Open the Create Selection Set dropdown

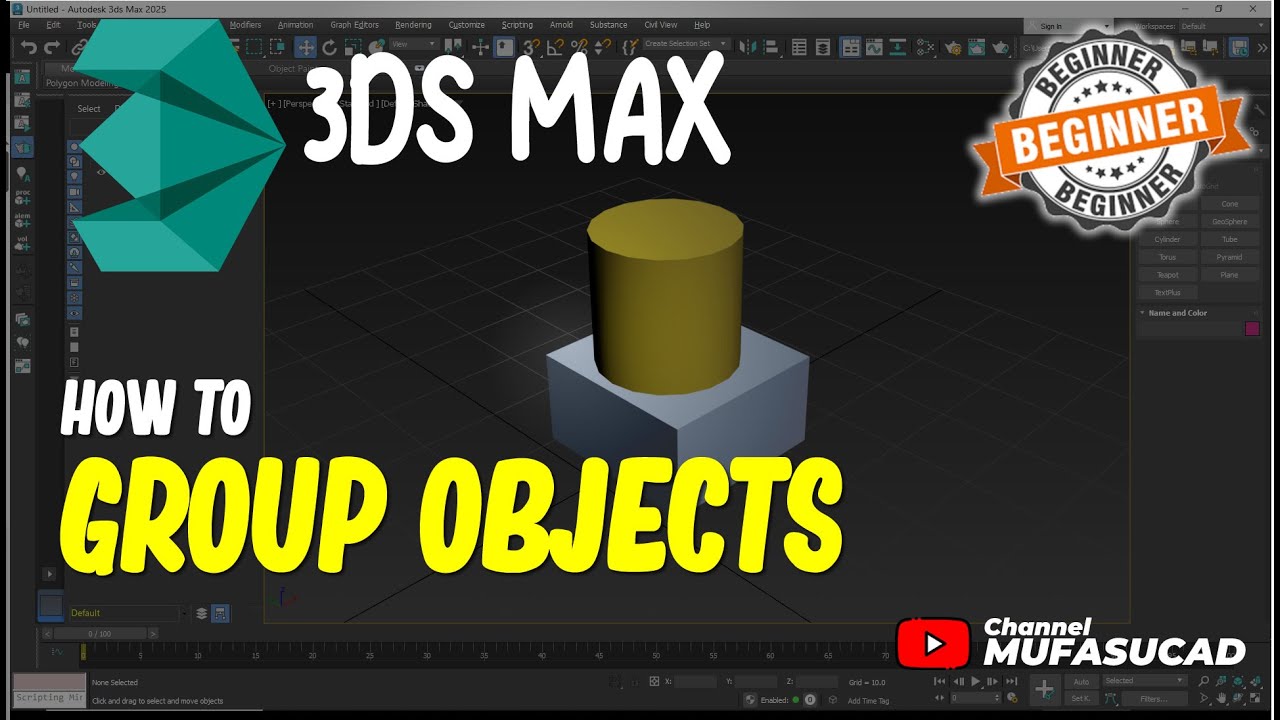[686, 44]
